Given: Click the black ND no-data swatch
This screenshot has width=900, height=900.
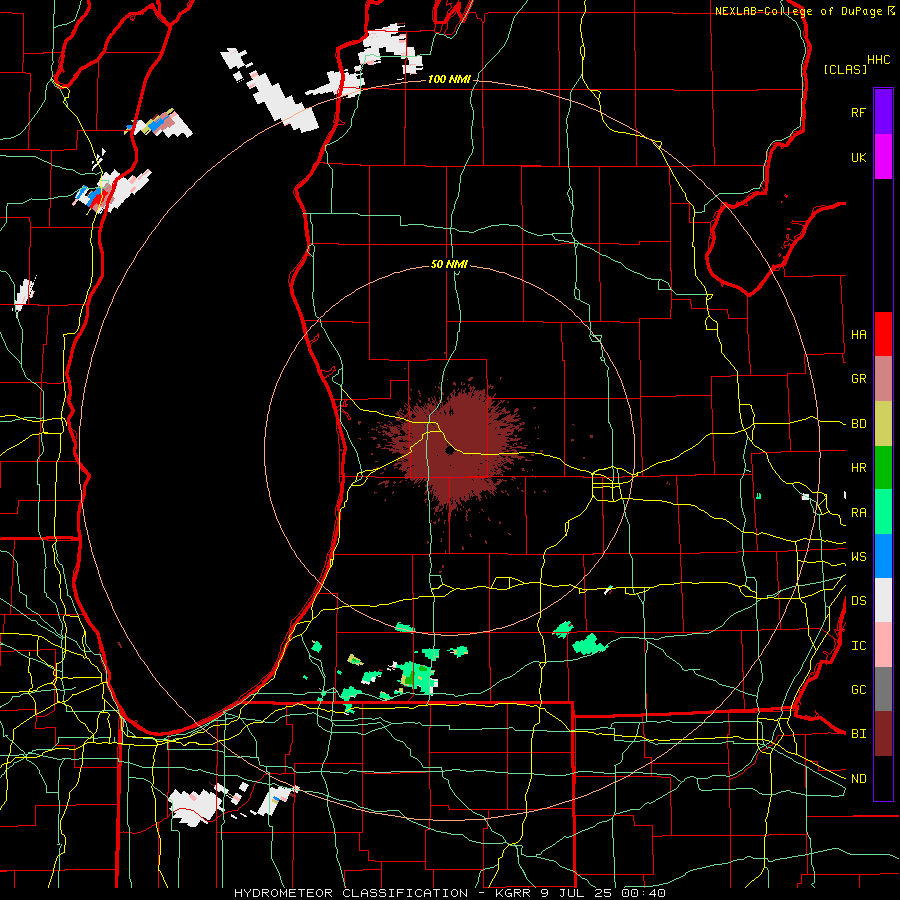Looking at the screenshot, I should point(883,778).
